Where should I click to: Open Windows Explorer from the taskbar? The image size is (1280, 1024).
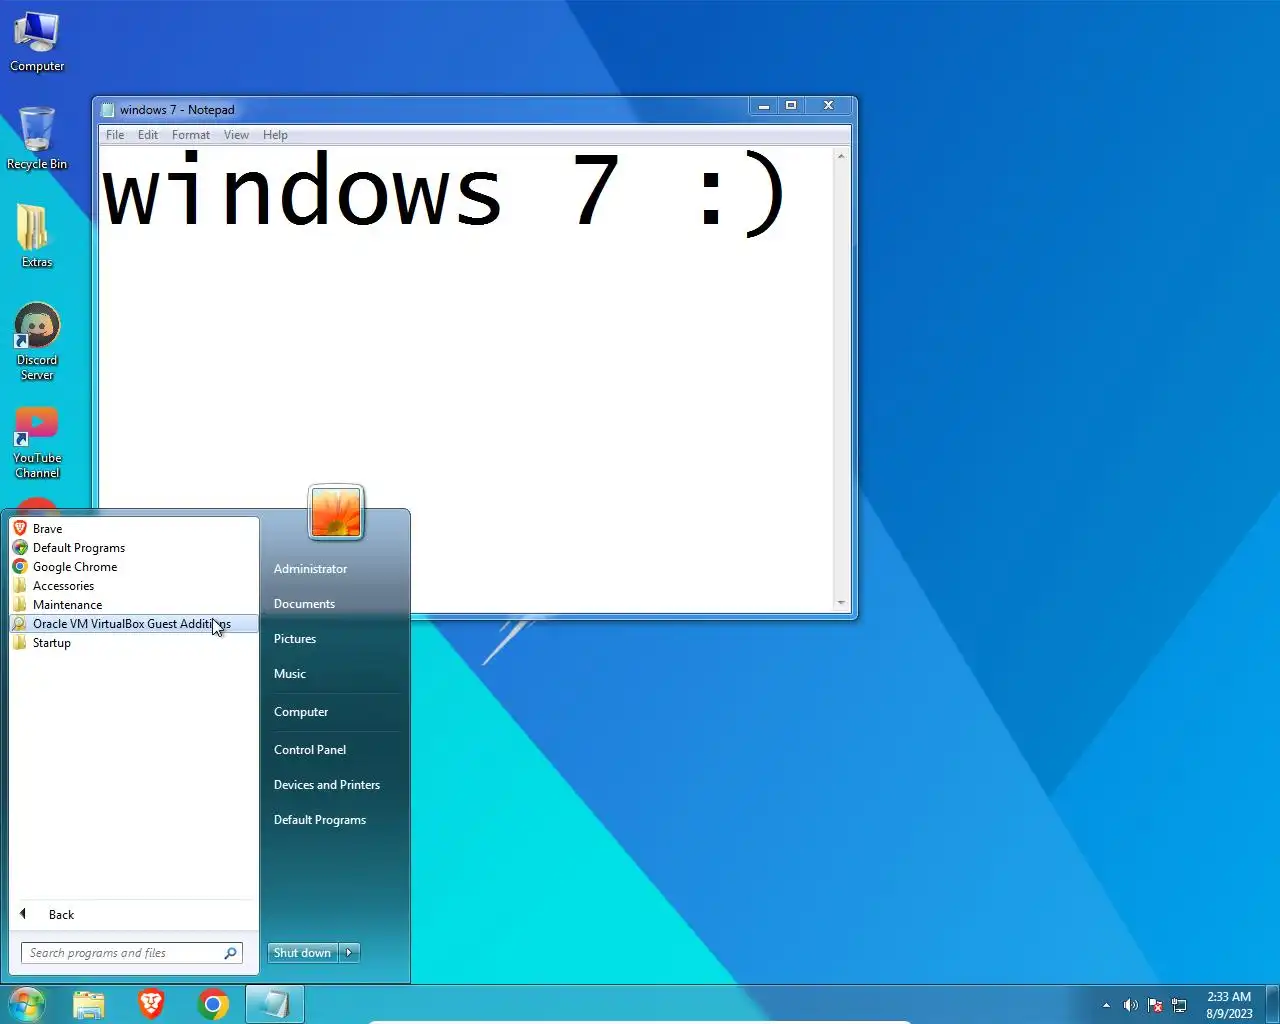tap(89, 1004)
